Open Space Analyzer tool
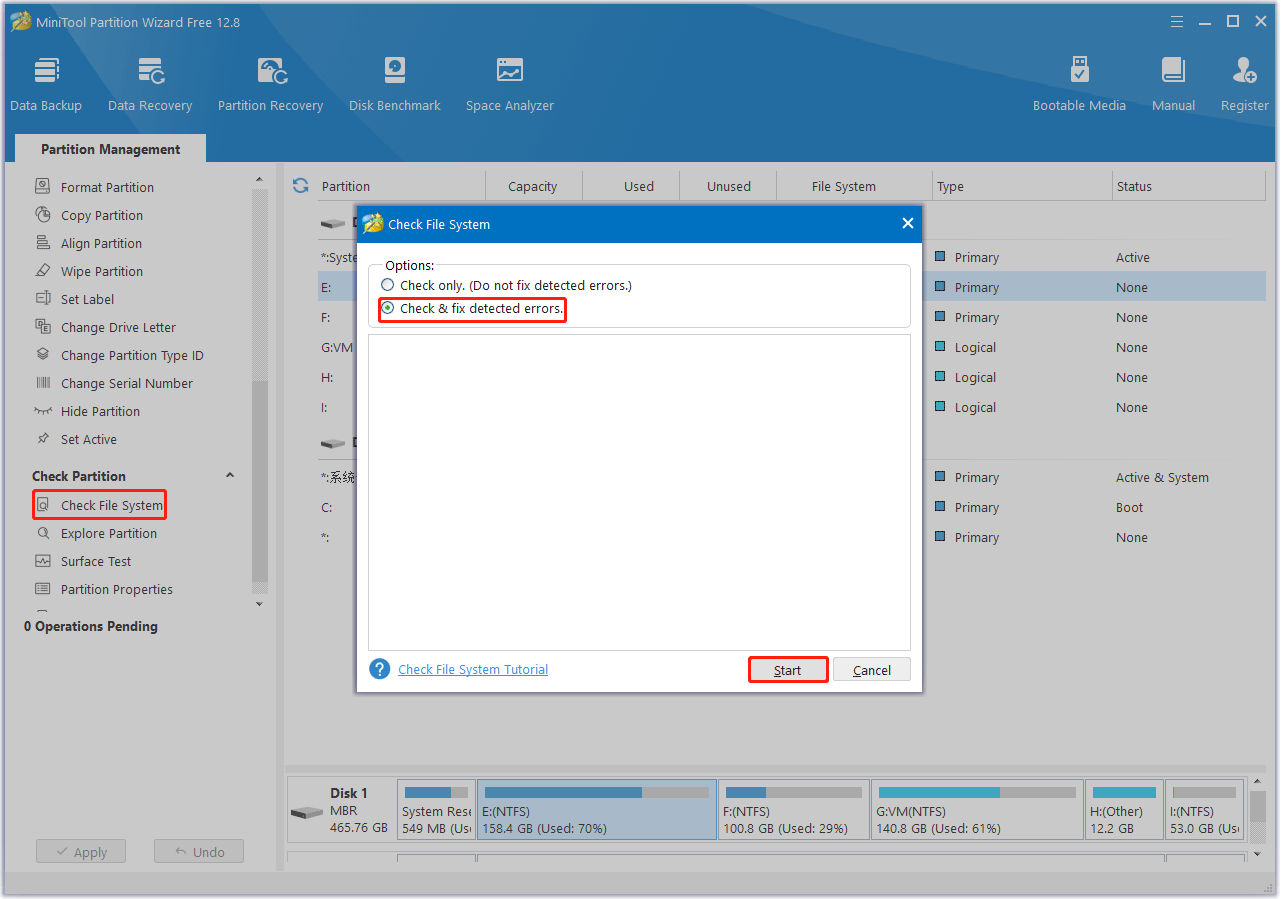The image size is (1281, 899). [x=510, y=84]
